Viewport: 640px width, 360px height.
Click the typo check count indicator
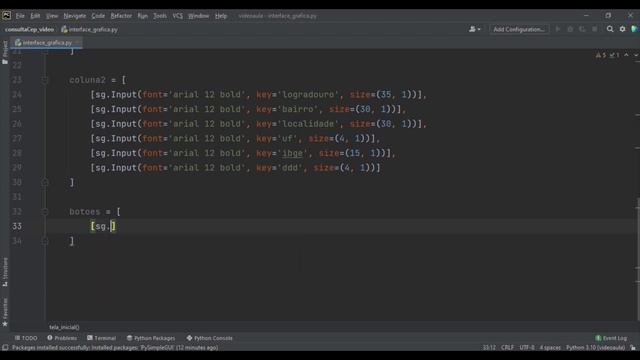(x=614, y=55)
